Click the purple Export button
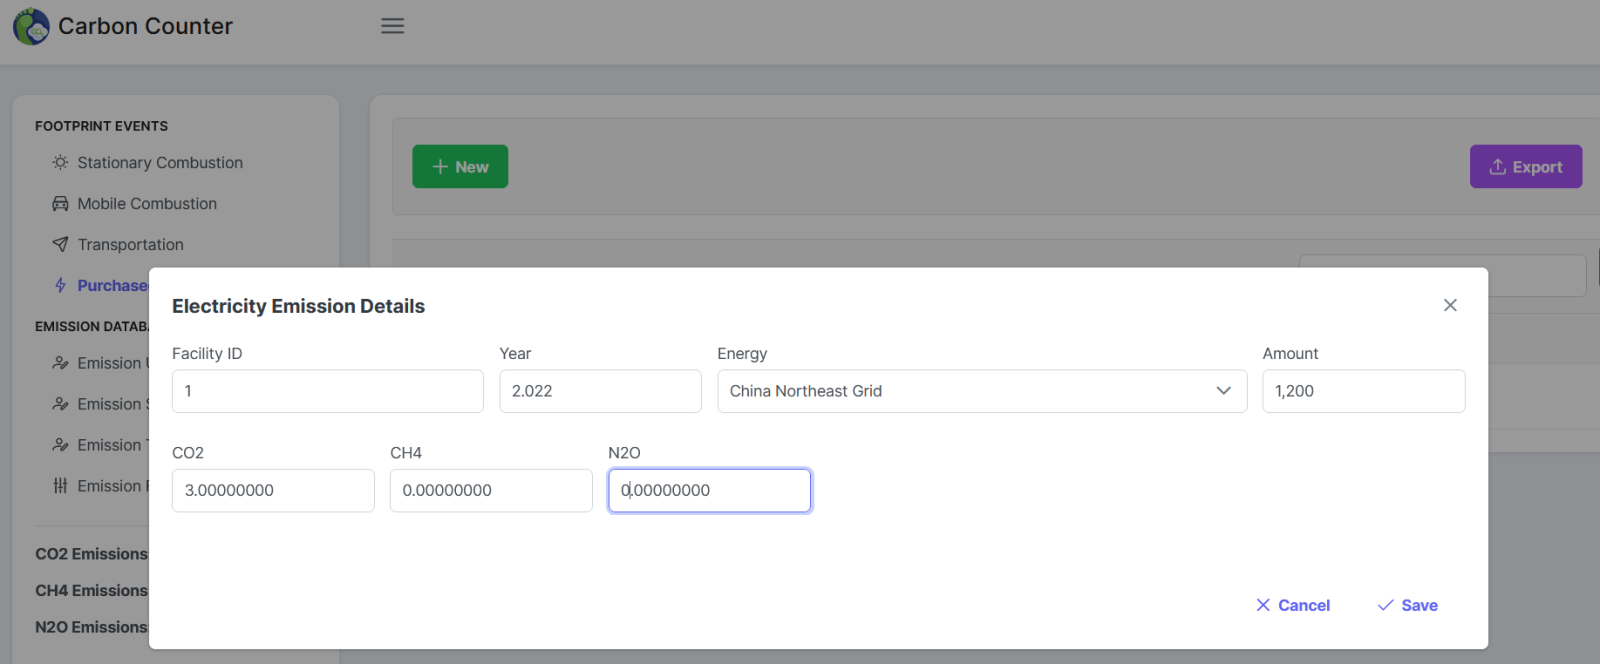The width and height of the screenshot is (1600, 664). (x=1525, y=167)
